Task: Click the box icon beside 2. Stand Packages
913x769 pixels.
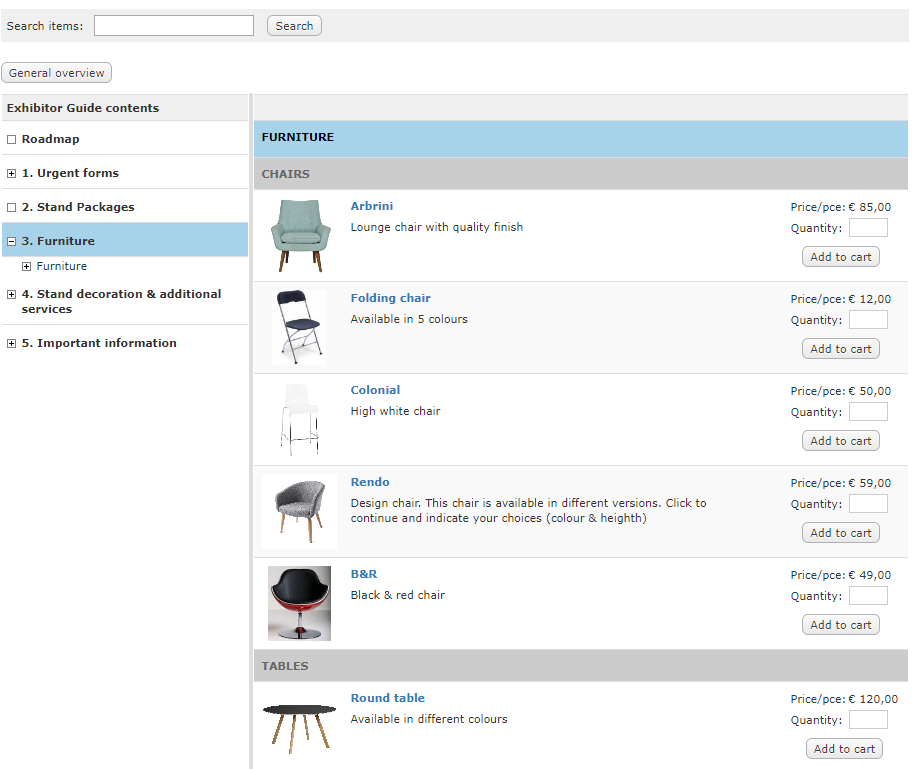Action: tap(11, 207)
